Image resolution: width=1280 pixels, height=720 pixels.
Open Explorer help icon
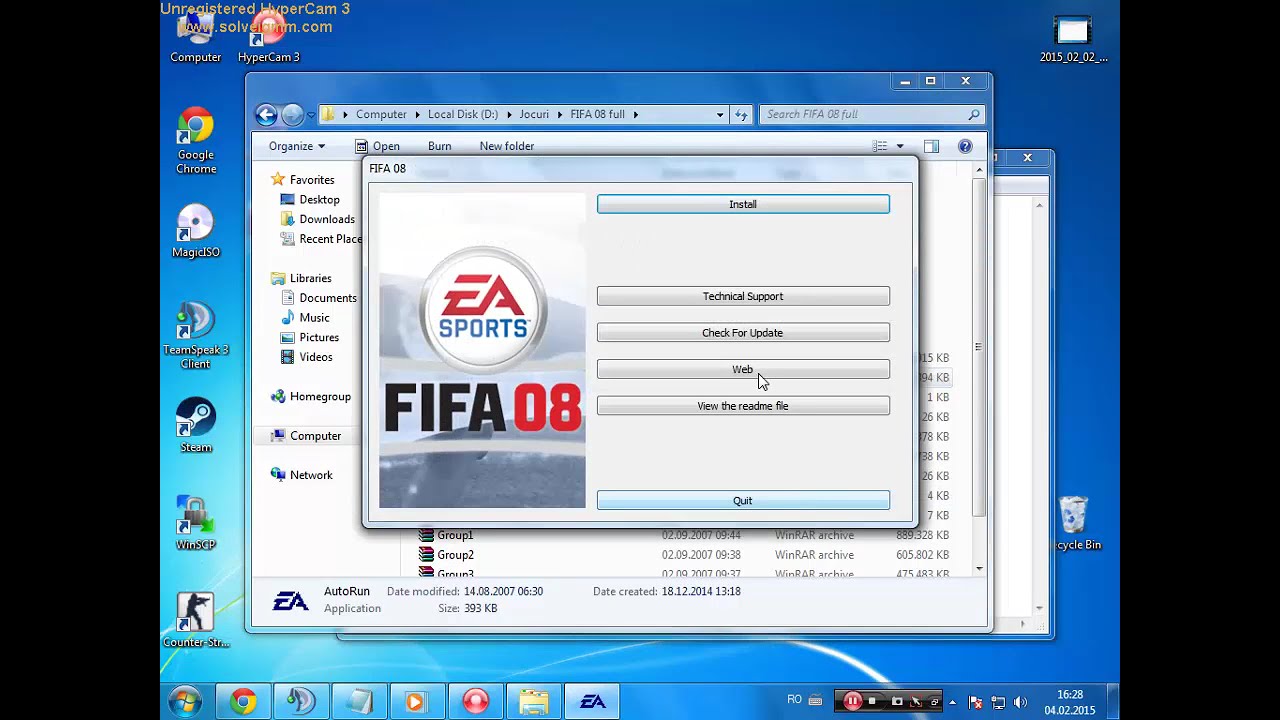[965, 147]
